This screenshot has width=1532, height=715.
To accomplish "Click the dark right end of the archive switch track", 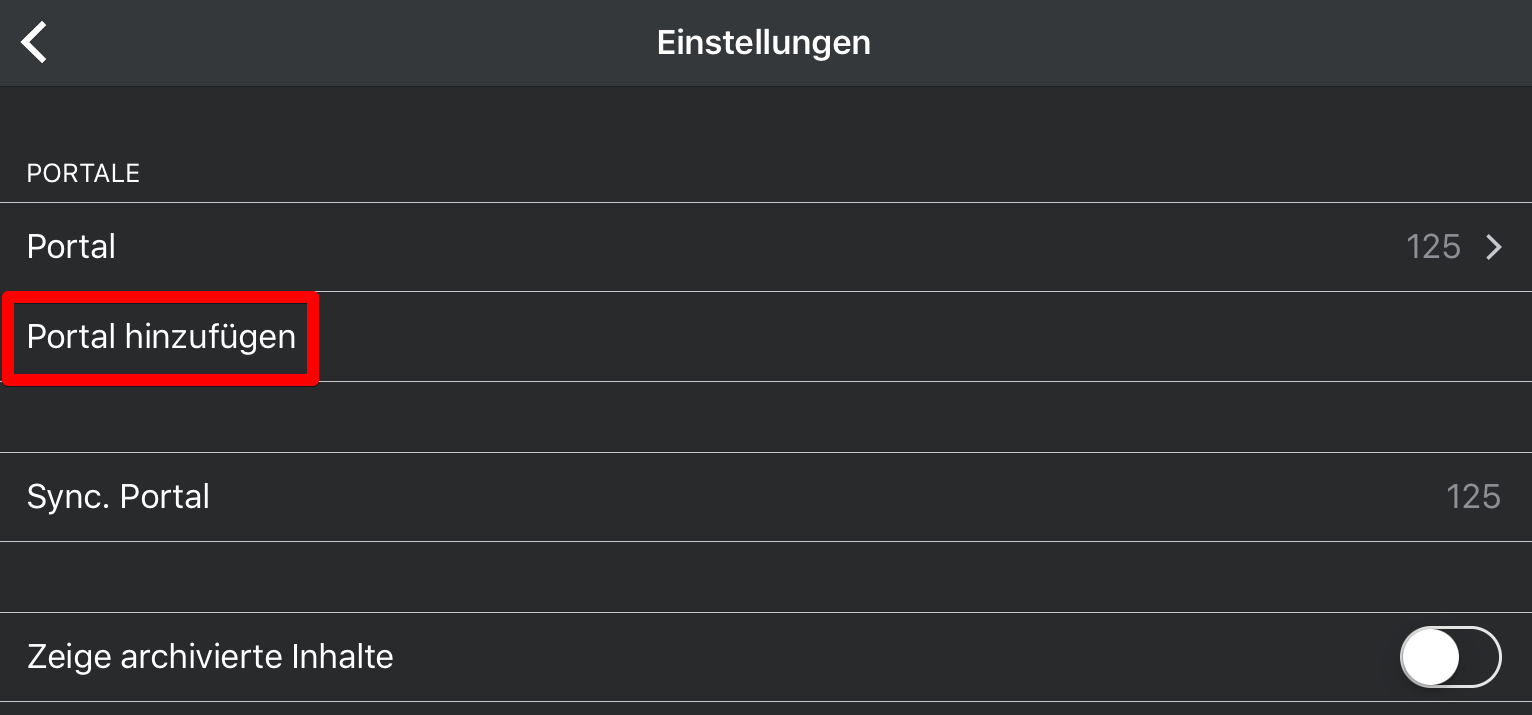I will 1482,657.
